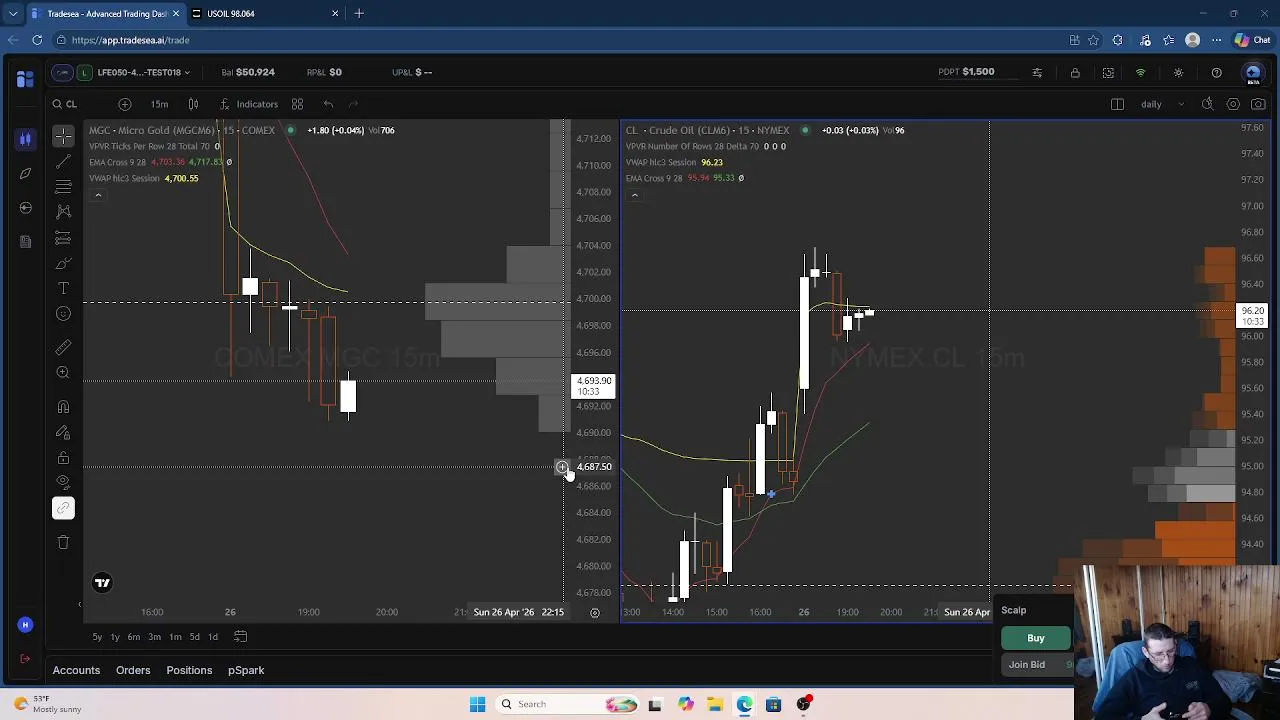Click the H user avatar in sidebar
The image size is (1280, 720).
click(x=25, y=625)
